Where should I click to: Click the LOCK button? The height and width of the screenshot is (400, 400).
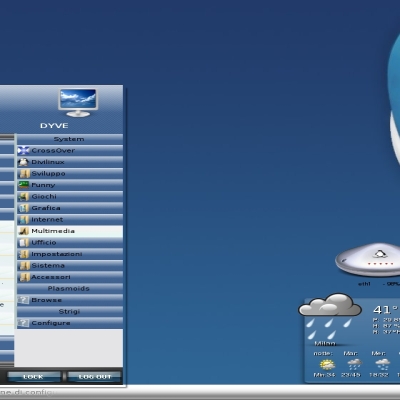pyautogui.click(x=34, y=377)
